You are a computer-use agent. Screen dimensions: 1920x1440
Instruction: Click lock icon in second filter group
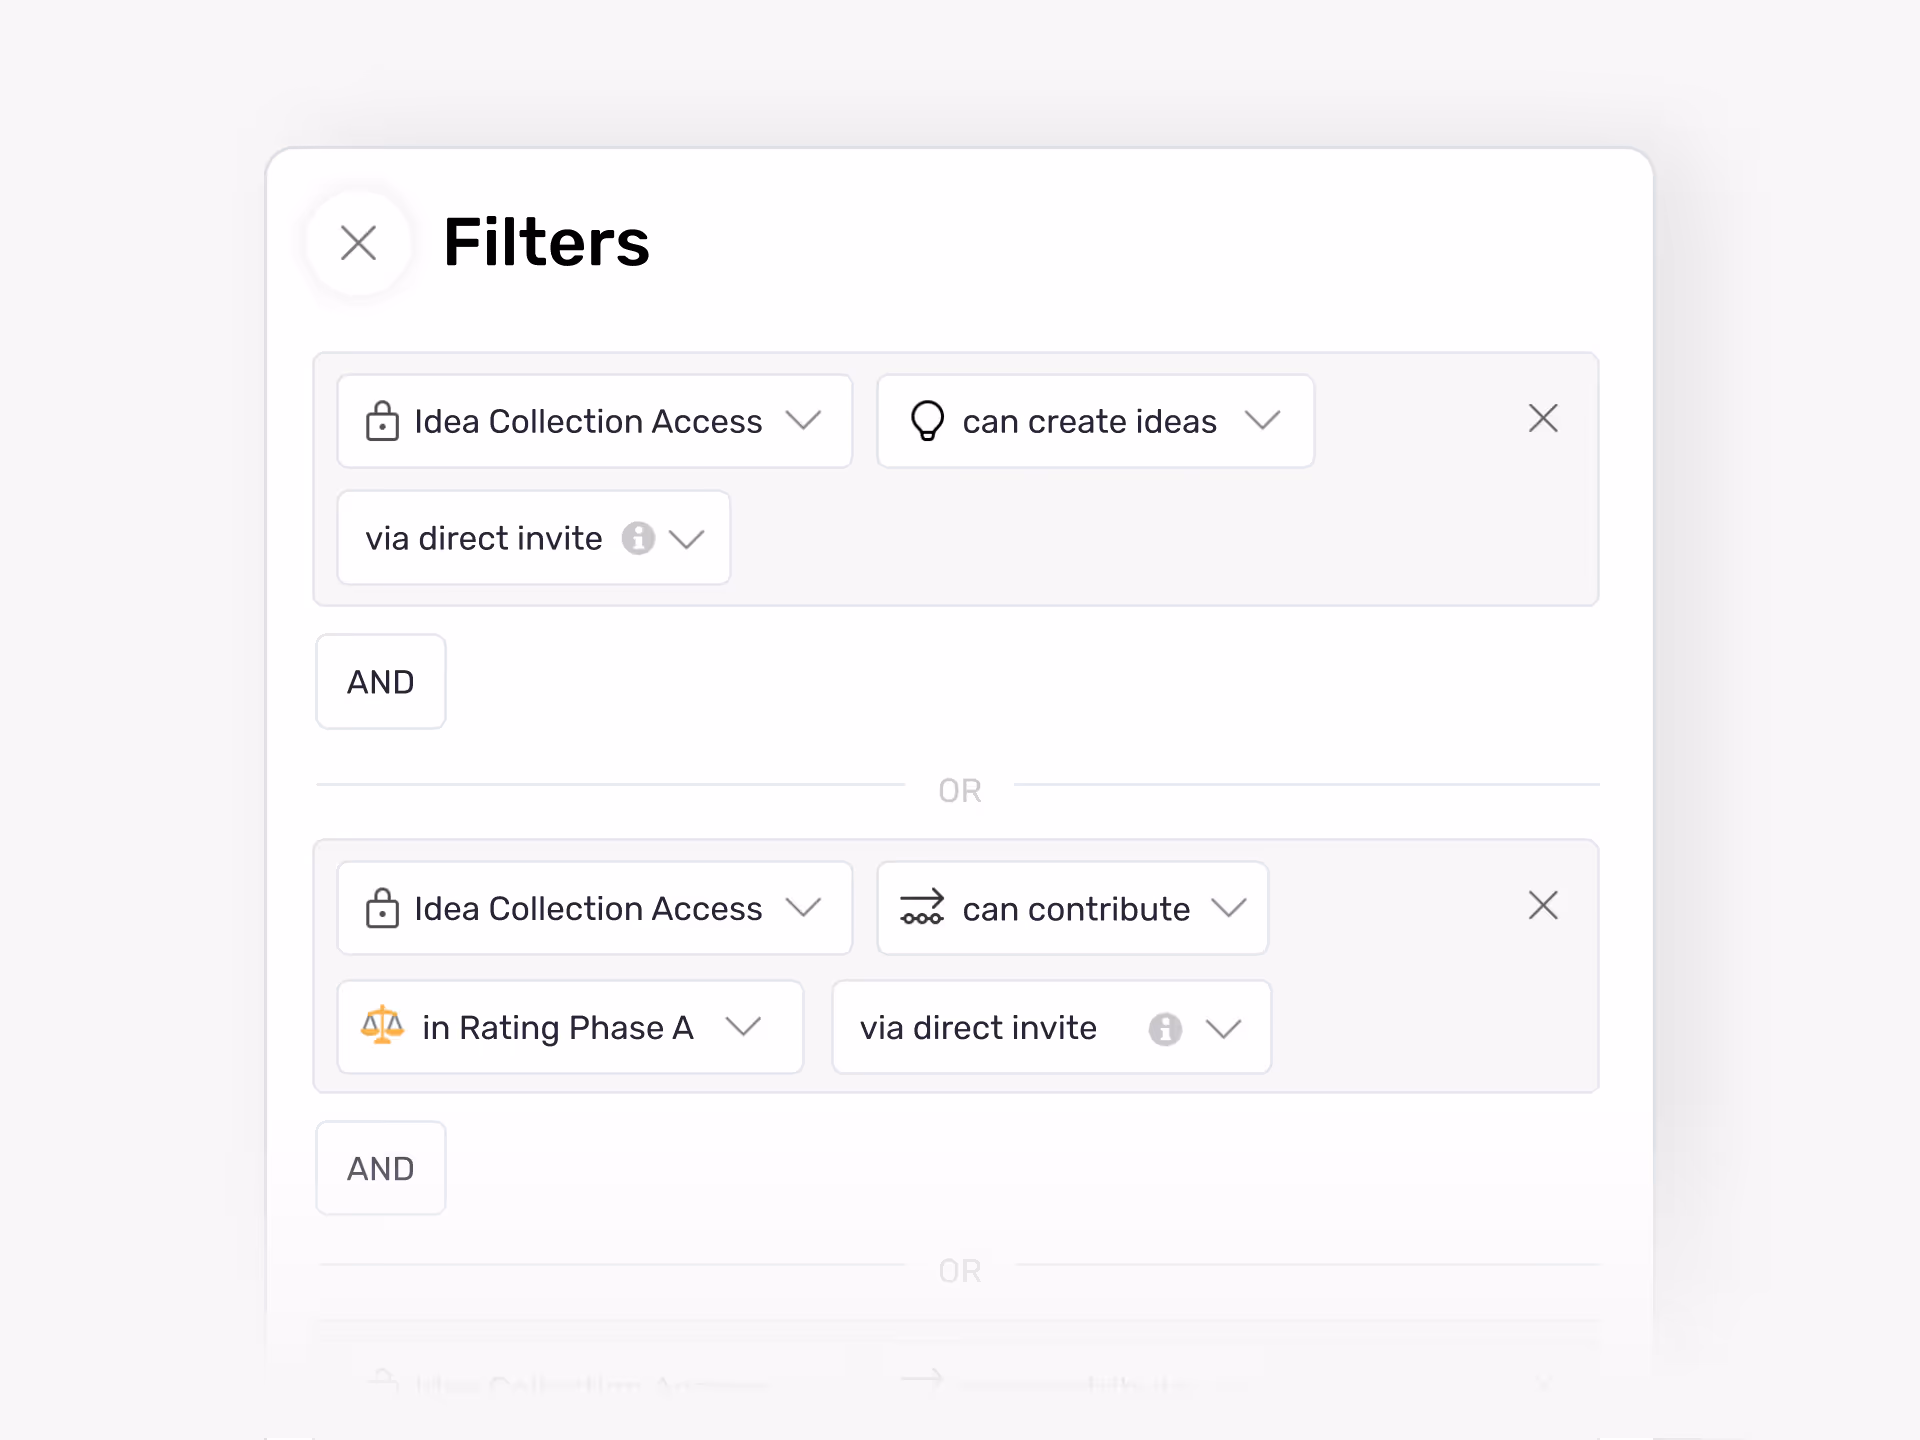pos(382,908)
